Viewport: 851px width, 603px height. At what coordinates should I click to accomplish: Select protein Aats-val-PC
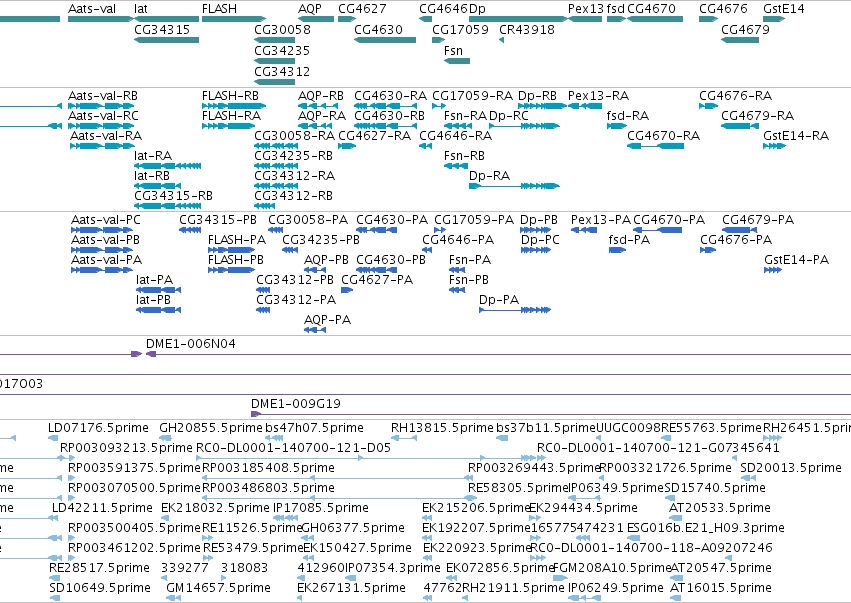click(105, 220)
